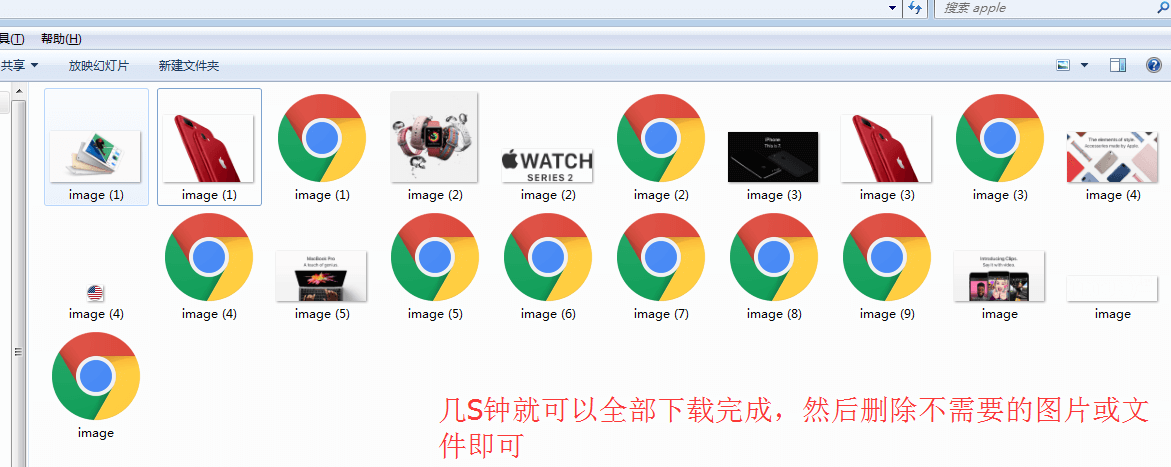The width and height of the screenshot is (1171, 467).
Task: Open the 共享 share dropdown
Action: pyautogui.click(x=19, y=66)
